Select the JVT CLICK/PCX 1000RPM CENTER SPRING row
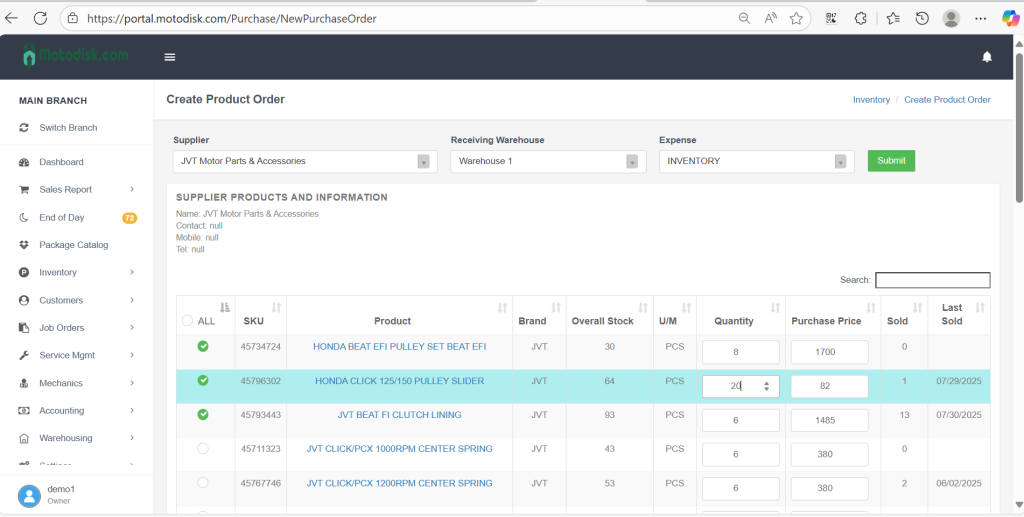This screenshot has width=1024, height=517. [203, 449]
